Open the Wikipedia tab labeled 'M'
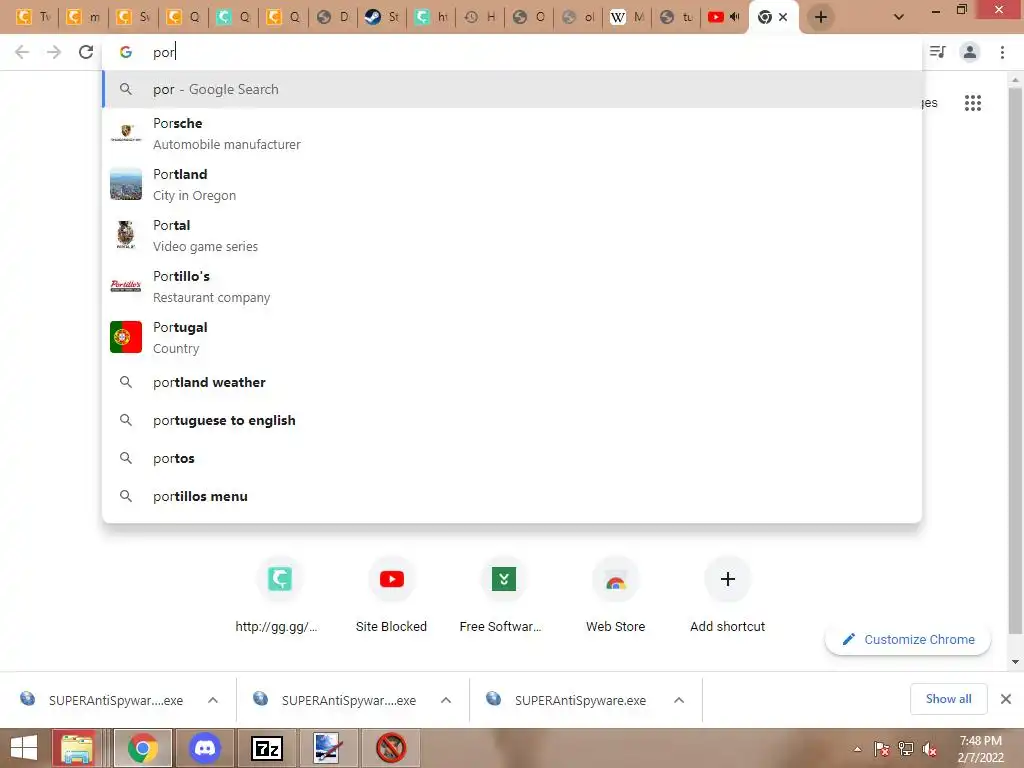The width and height of the screenshot is (1024, 768). tap(626, 17)
